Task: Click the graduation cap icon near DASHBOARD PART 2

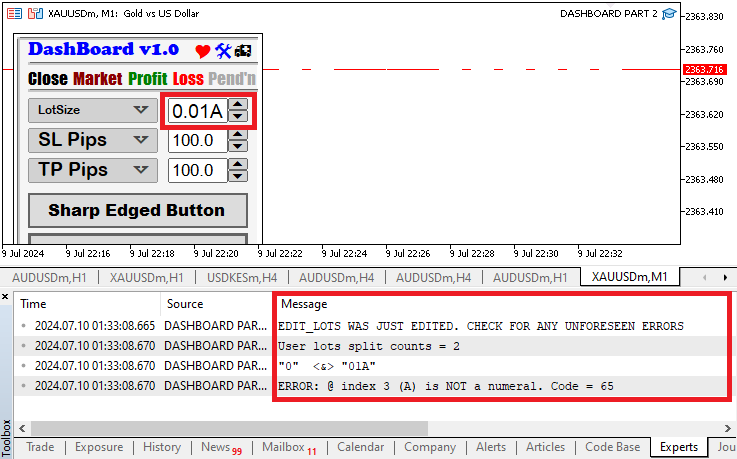Action: [669, 14]
